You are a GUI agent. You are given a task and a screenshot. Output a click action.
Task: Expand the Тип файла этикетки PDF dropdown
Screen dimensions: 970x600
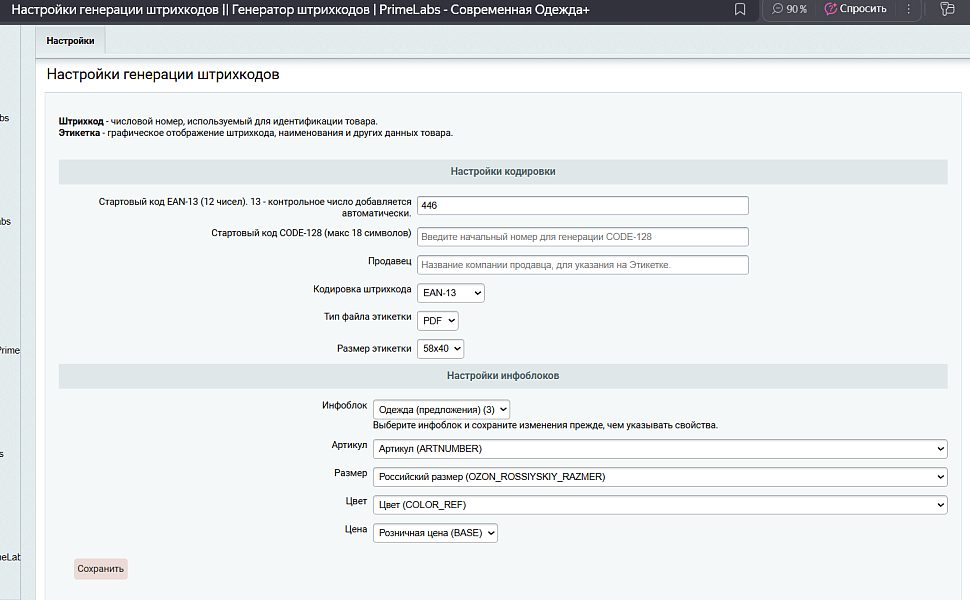click(x=437, y=321)
